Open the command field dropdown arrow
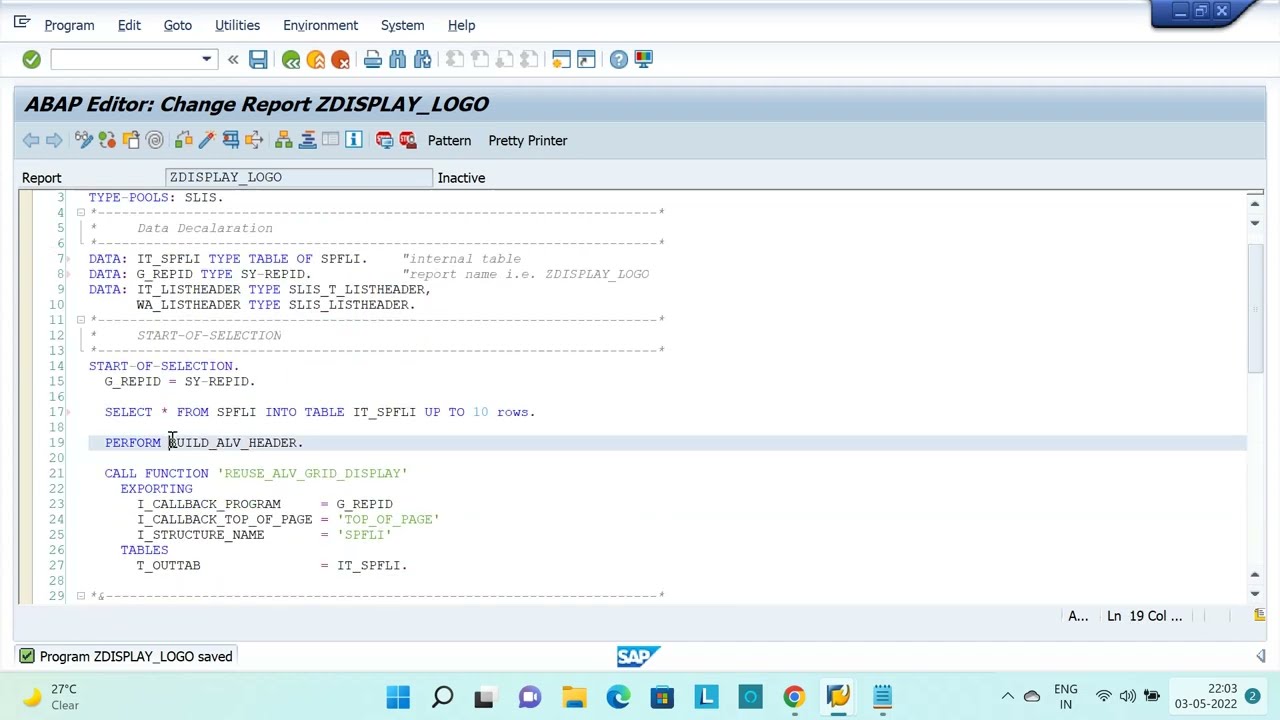Image resolution: width=1280 pixels, height=720 pixels. click(207, 60)
